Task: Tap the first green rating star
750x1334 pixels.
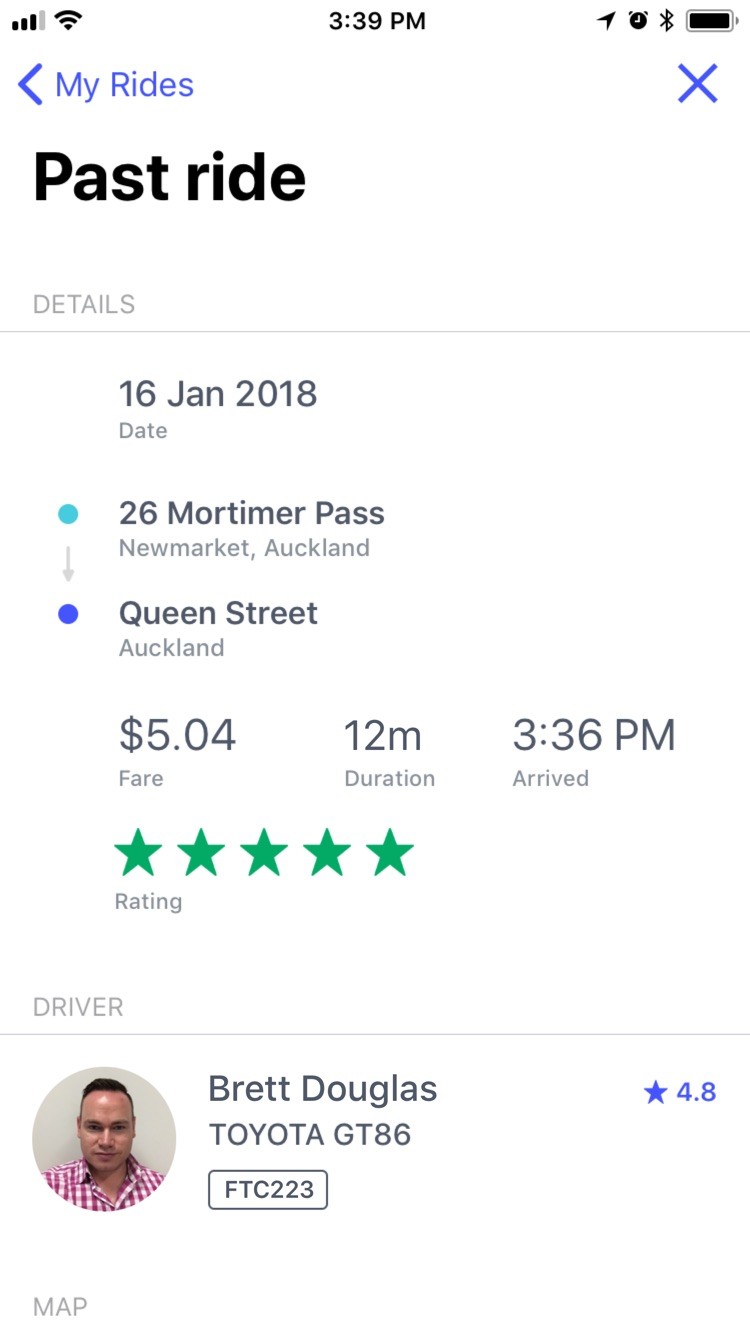Action: coord(138,853)
